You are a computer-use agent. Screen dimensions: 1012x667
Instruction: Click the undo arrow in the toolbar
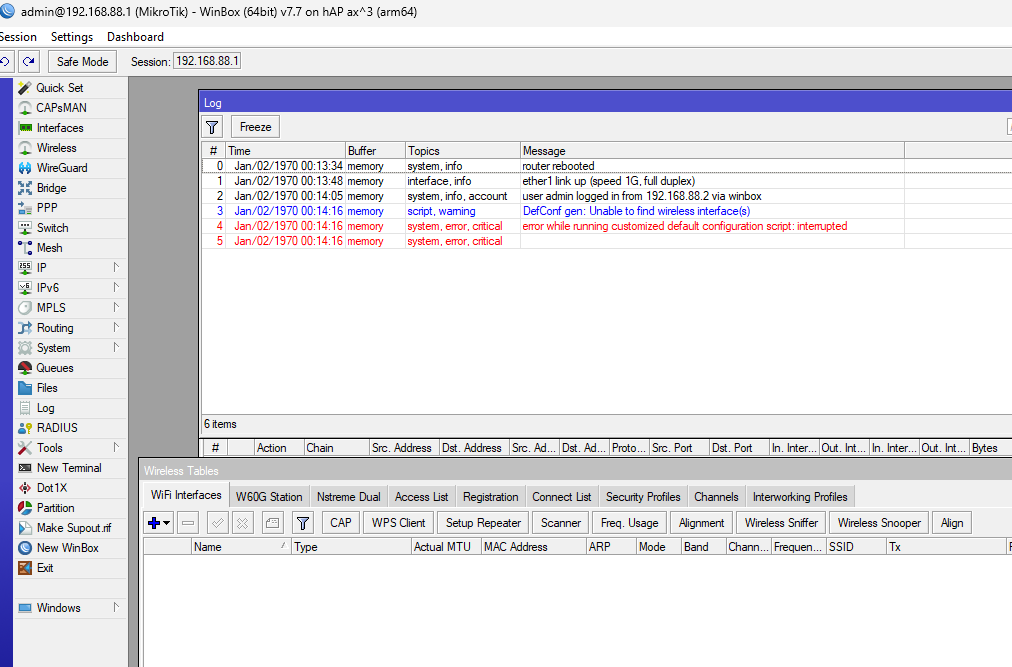click(8, 60)
